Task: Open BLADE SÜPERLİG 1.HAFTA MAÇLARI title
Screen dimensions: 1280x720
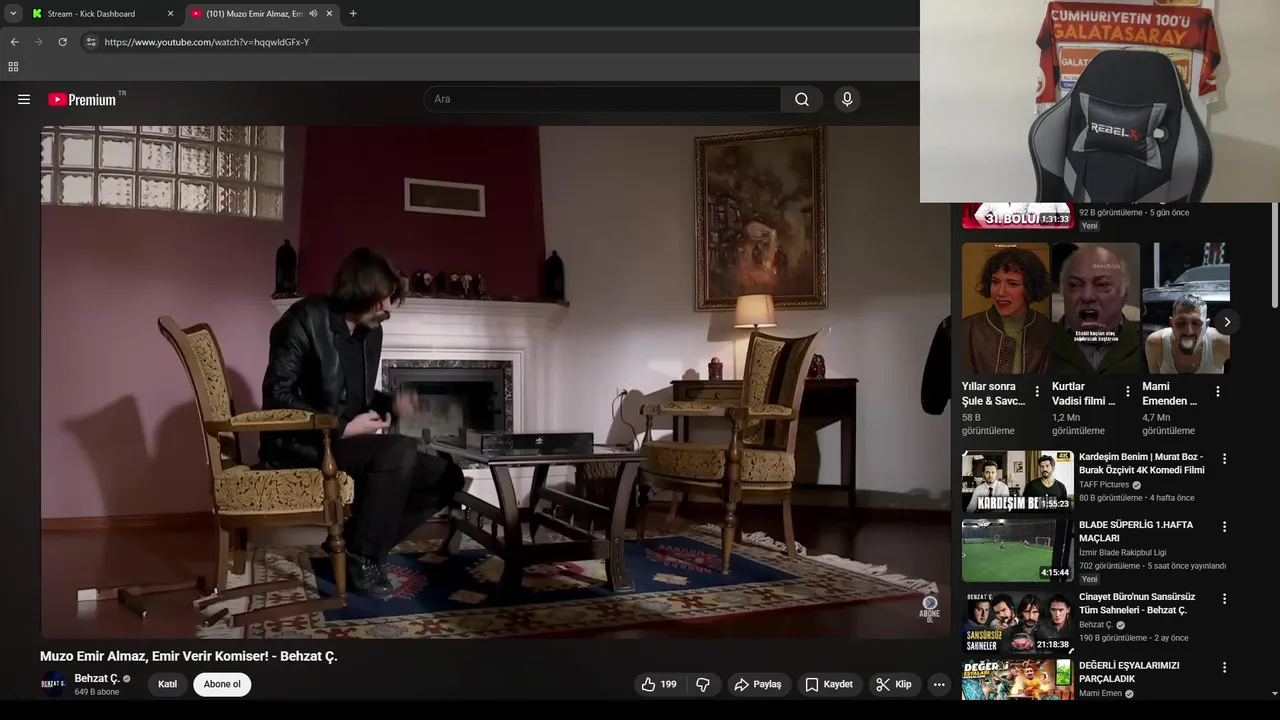Action: pos(1136,531)
